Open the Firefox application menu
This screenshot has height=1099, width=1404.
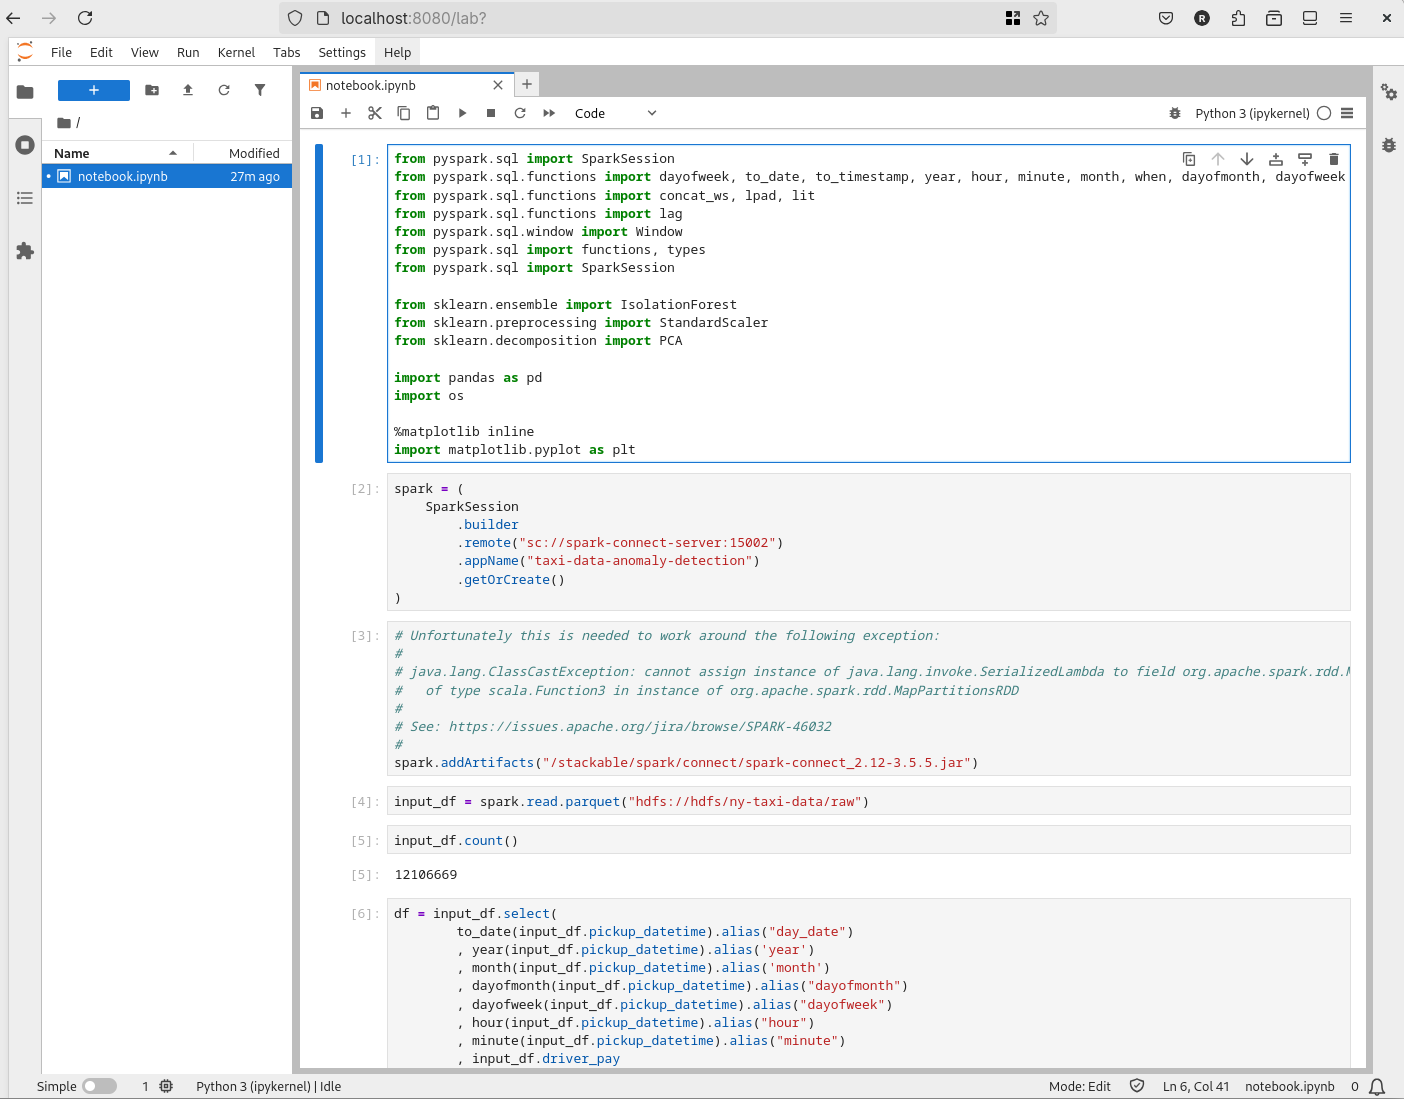coord(1345,18)
